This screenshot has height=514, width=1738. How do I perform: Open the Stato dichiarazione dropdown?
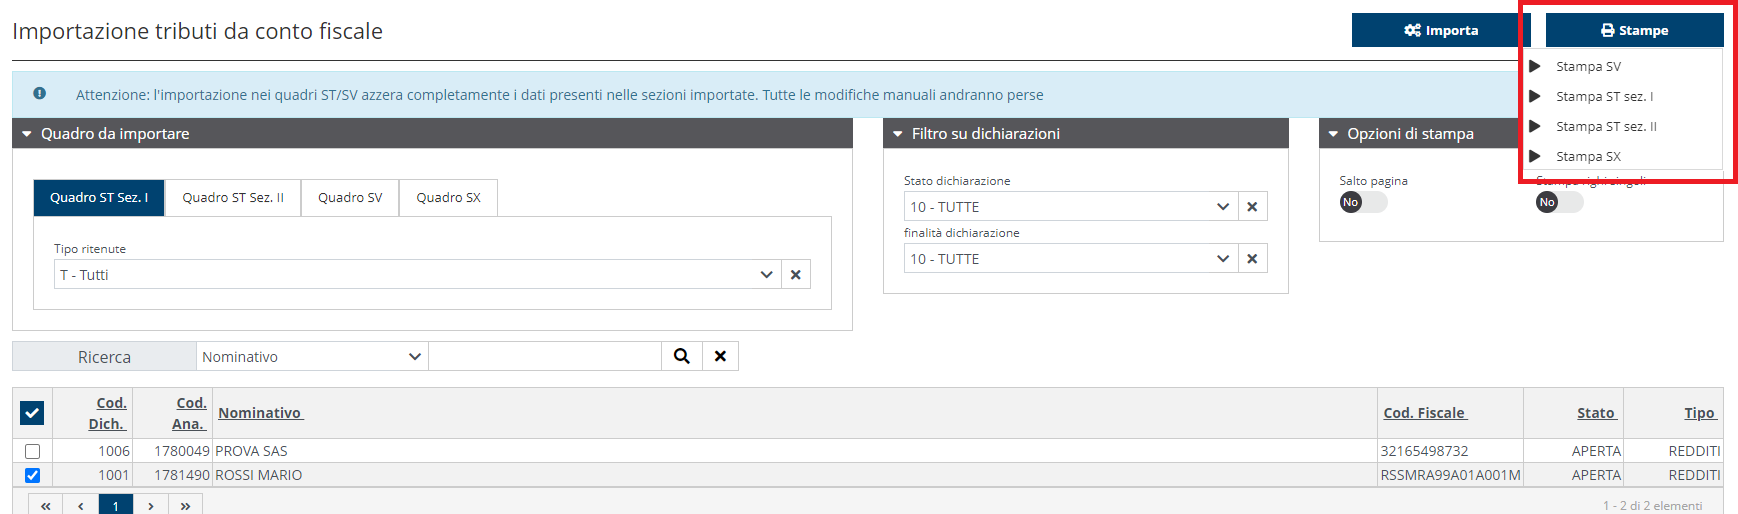click(1221, 207)
